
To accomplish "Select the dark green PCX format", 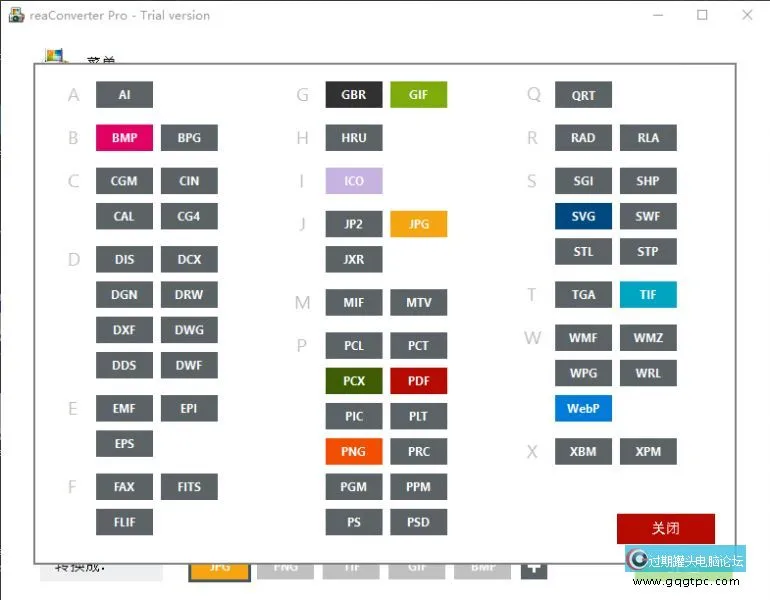I will coord(353,381).
